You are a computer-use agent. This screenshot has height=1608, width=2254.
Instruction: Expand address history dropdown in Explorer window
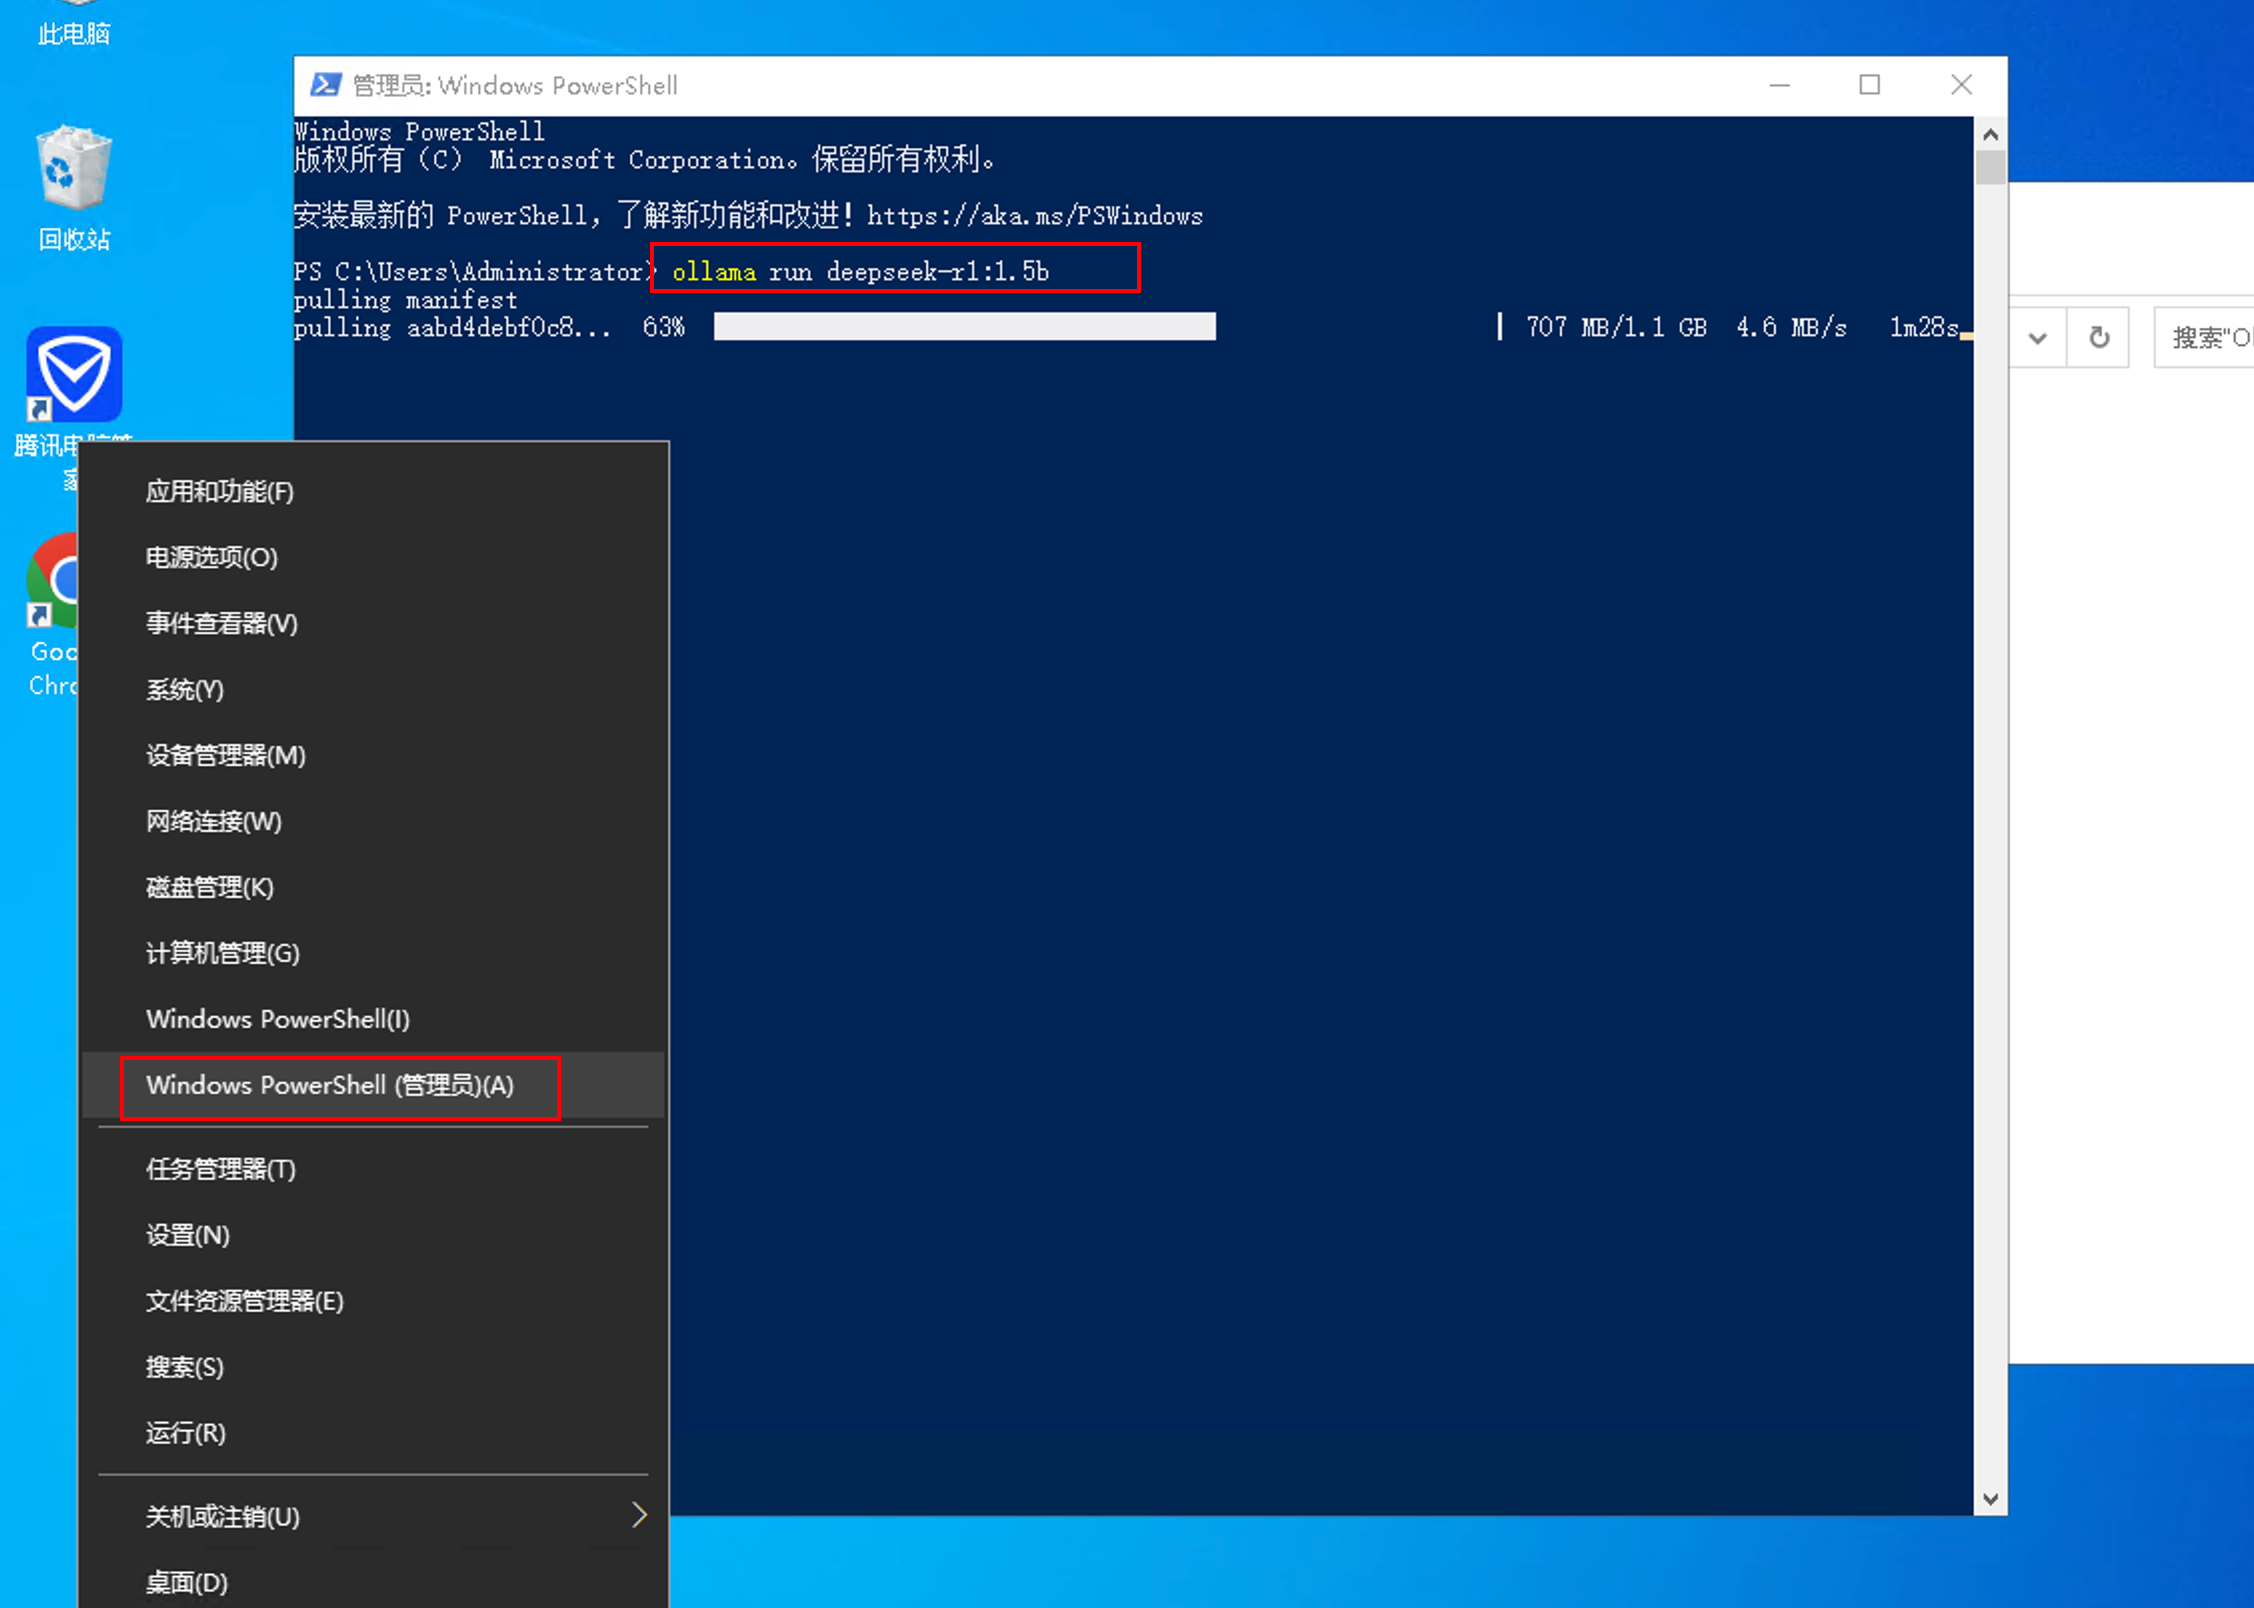2037,338
